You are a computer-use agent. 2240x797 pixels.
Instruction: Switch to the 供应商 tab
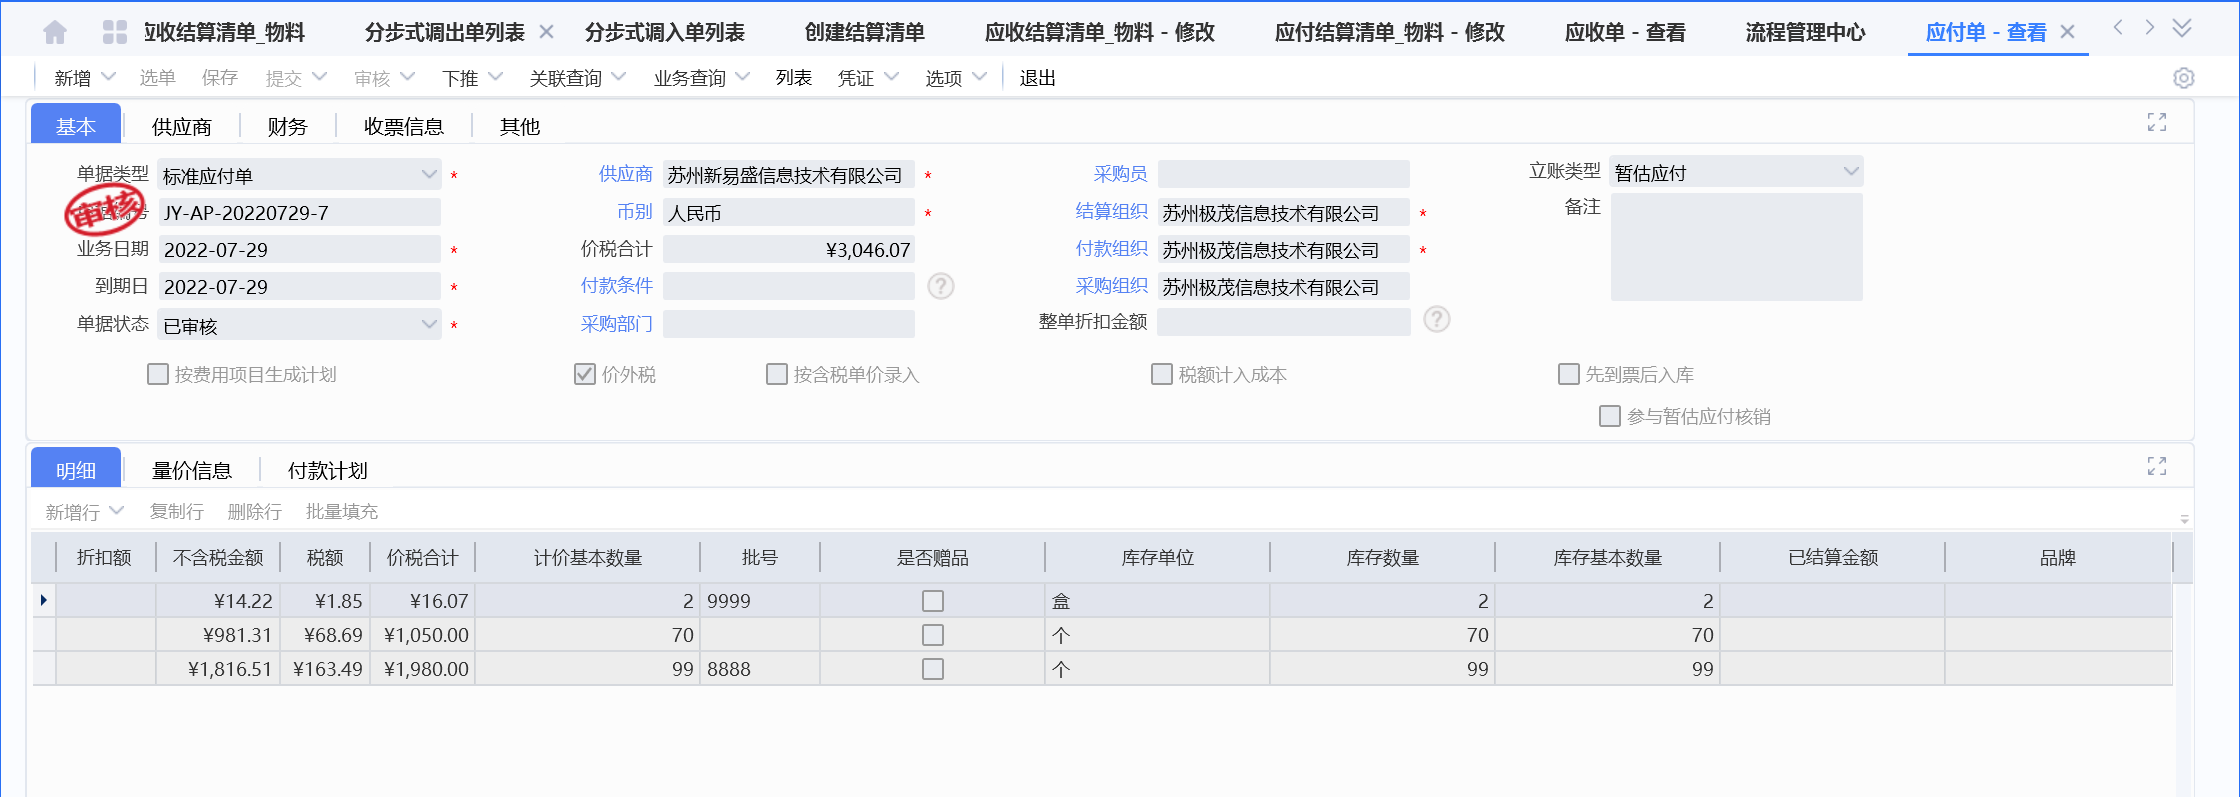click(x=182, y=127)
